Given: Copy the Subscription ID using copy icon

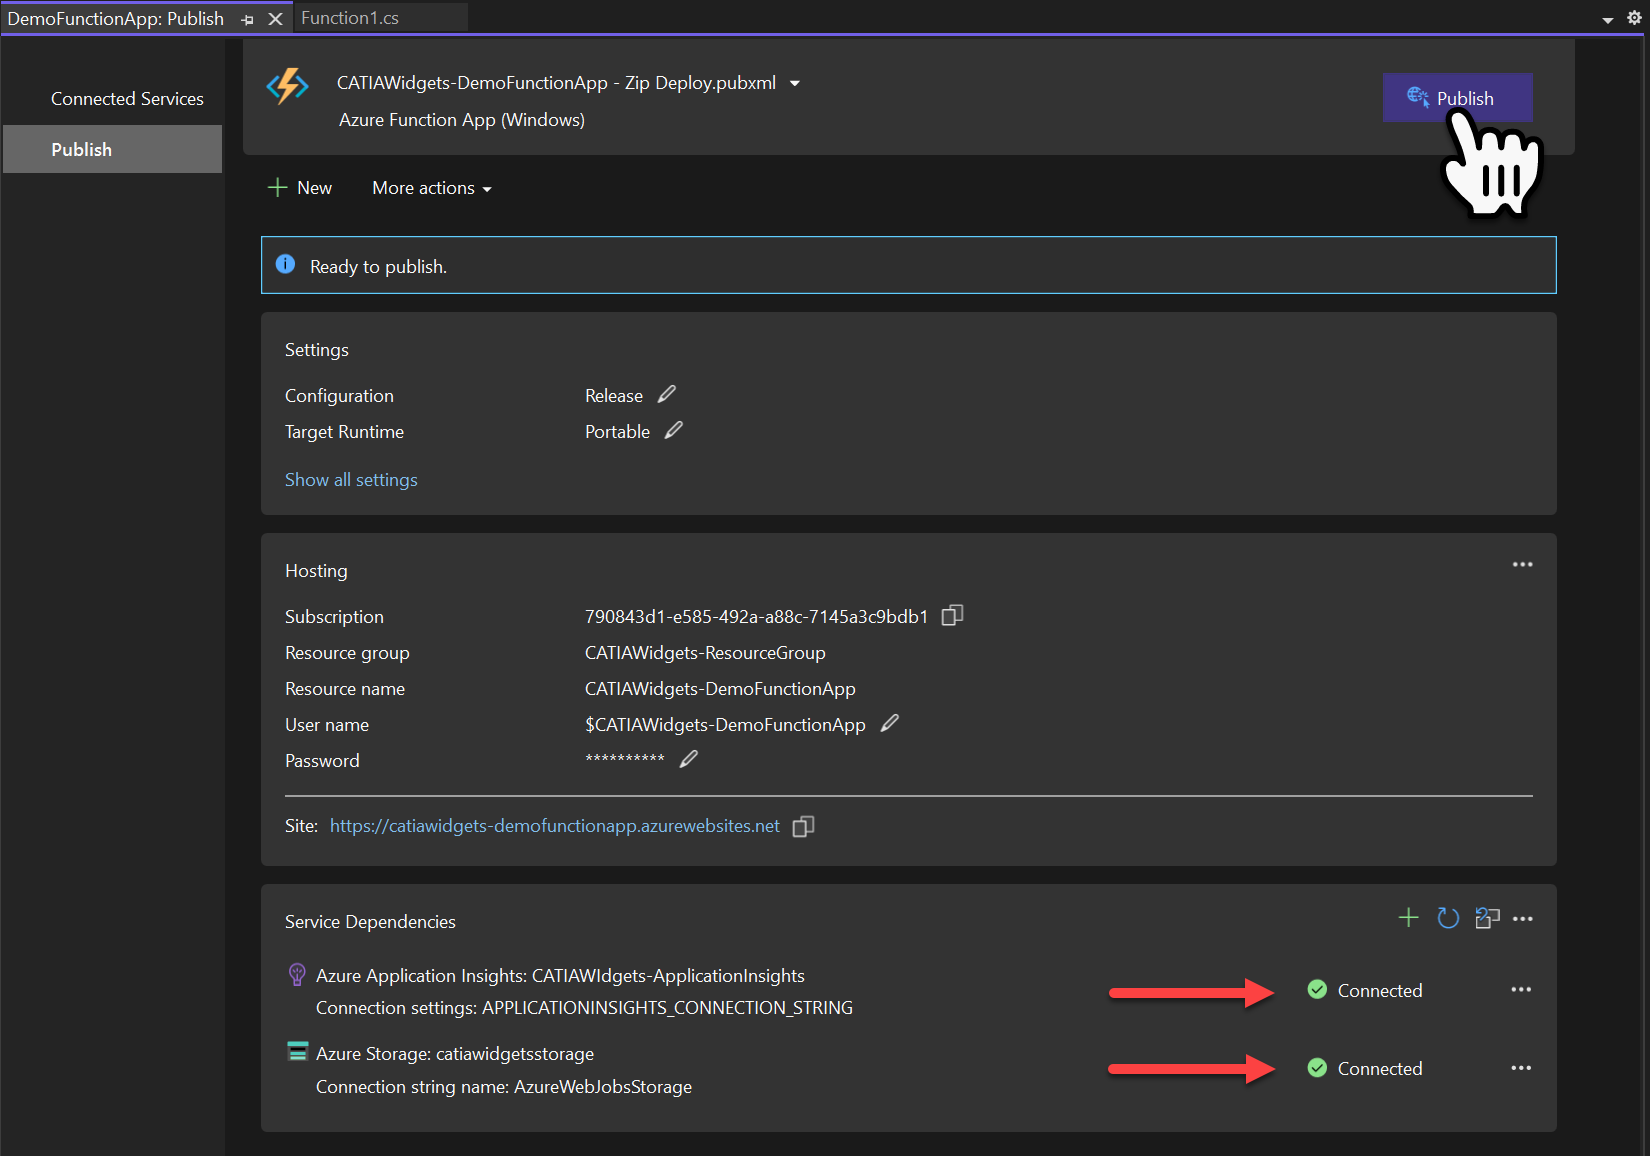Looking at the screenshot, I should tap(950, 616).
